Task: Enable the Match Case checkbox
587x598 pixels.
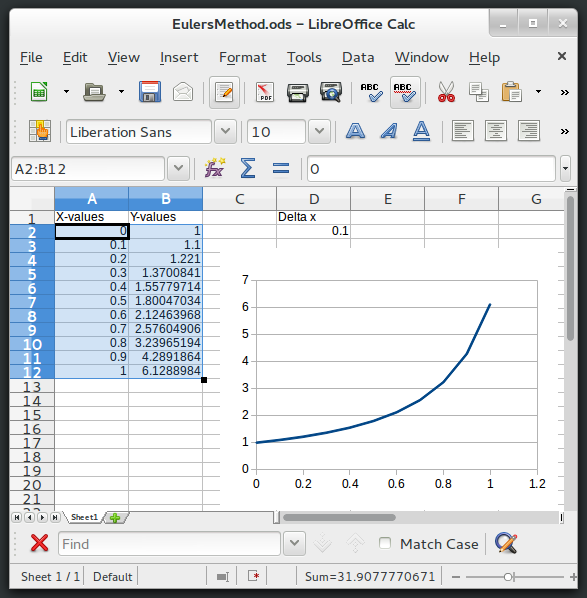Action: [x=385, y=543]
